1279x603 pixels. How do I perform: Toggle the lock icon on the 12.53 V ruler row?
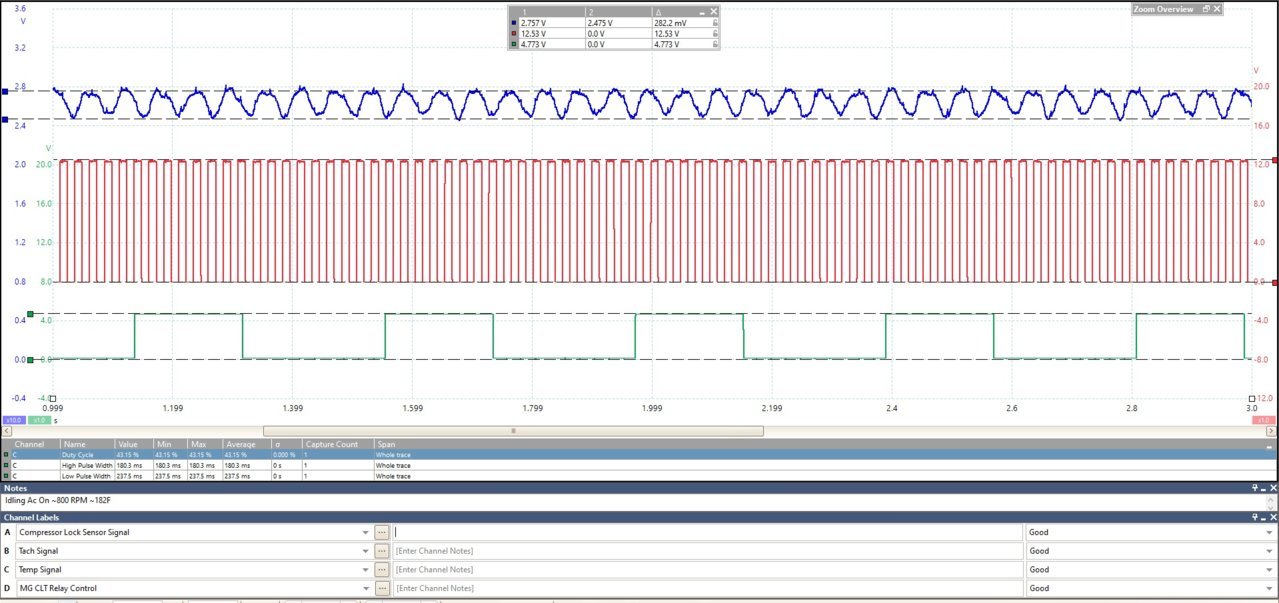point(714,33)
